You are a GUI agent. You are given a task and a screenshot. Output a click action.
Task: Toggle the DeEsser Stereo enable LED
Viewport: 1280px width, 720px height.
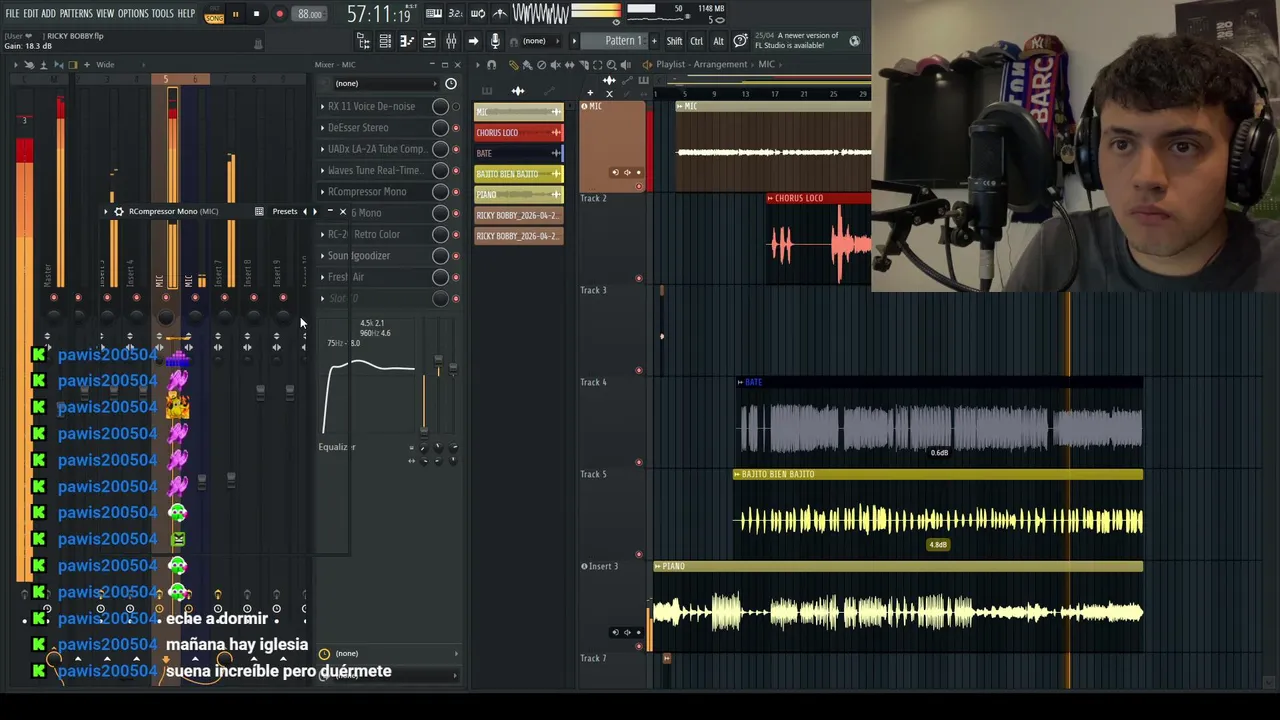click(456, 128)
